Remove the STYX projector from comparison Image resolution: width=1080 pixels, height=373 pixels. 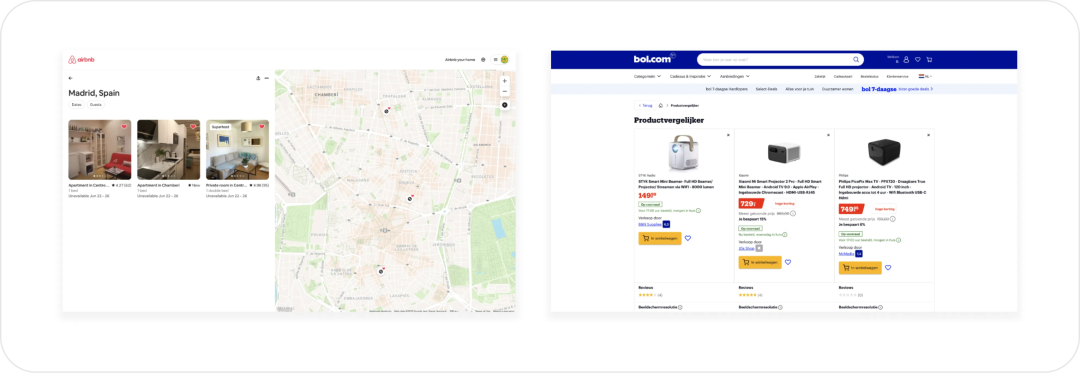728,135
